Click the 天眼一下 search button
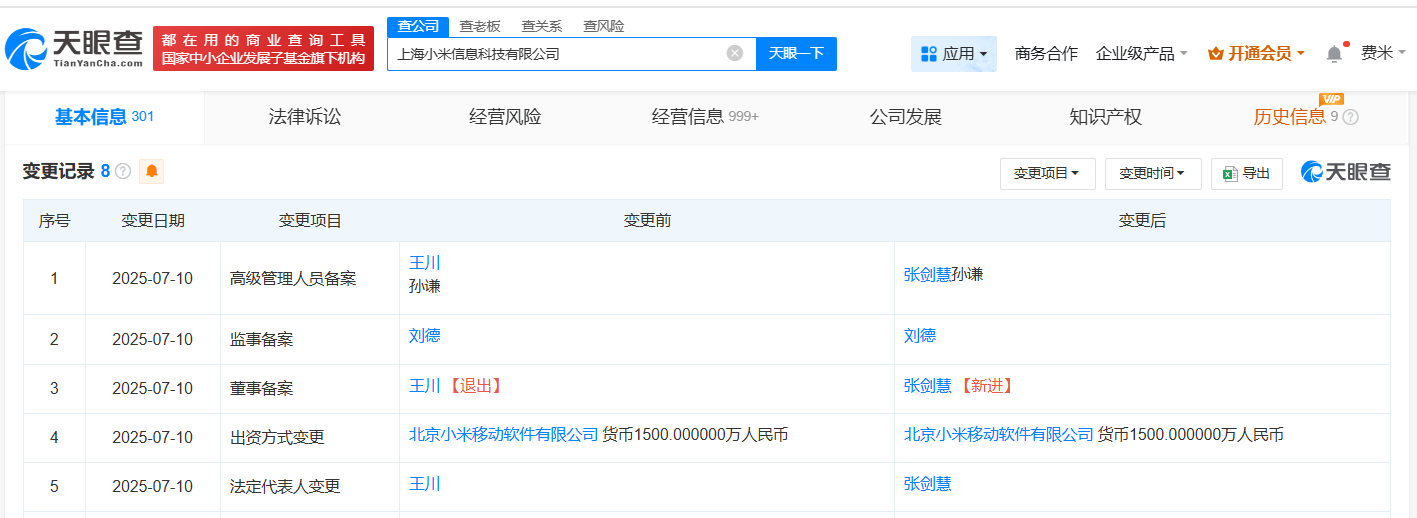Screen dimensions: 1417x518 796,53
